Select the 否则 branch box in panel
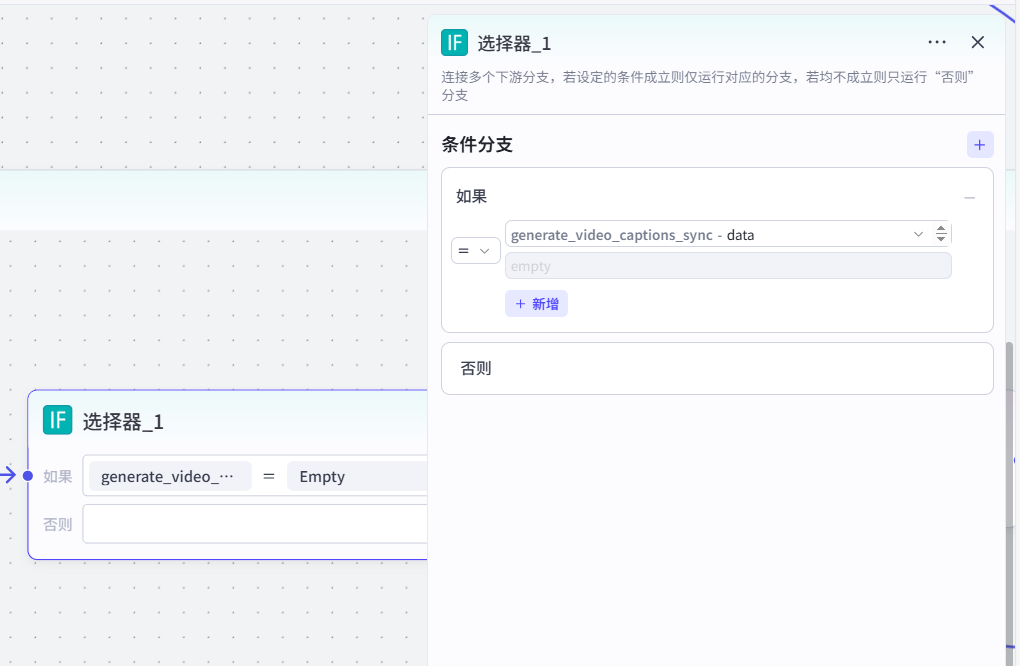 (x=717, y=369)
